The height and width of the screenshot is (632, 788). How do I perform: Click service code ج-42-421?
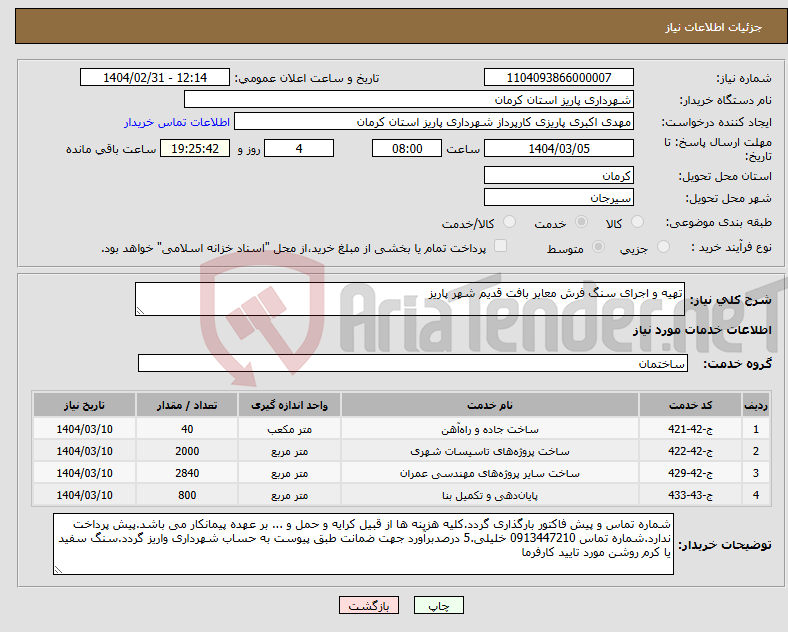[691, 429]
